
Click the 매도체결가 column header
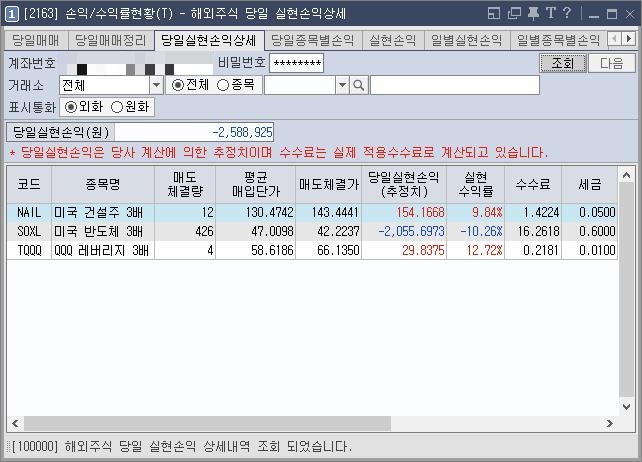tap(329, 184)
